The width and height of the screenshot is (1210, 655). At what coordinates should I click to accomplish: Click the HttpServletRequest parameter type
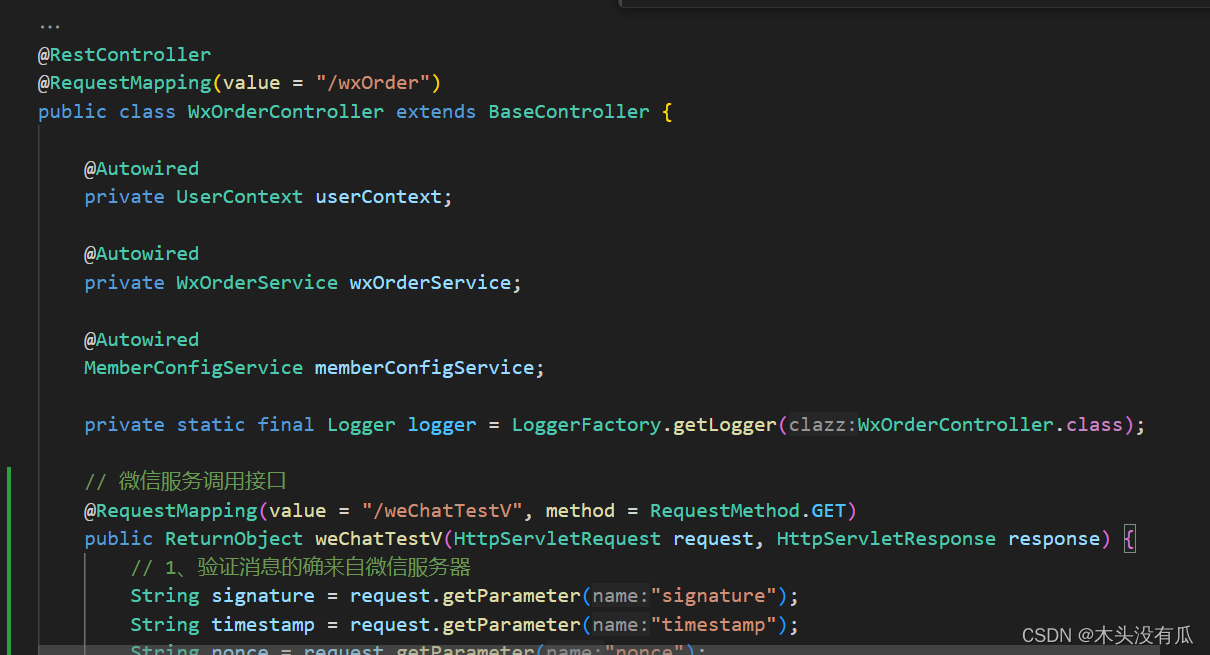(557, 538)
